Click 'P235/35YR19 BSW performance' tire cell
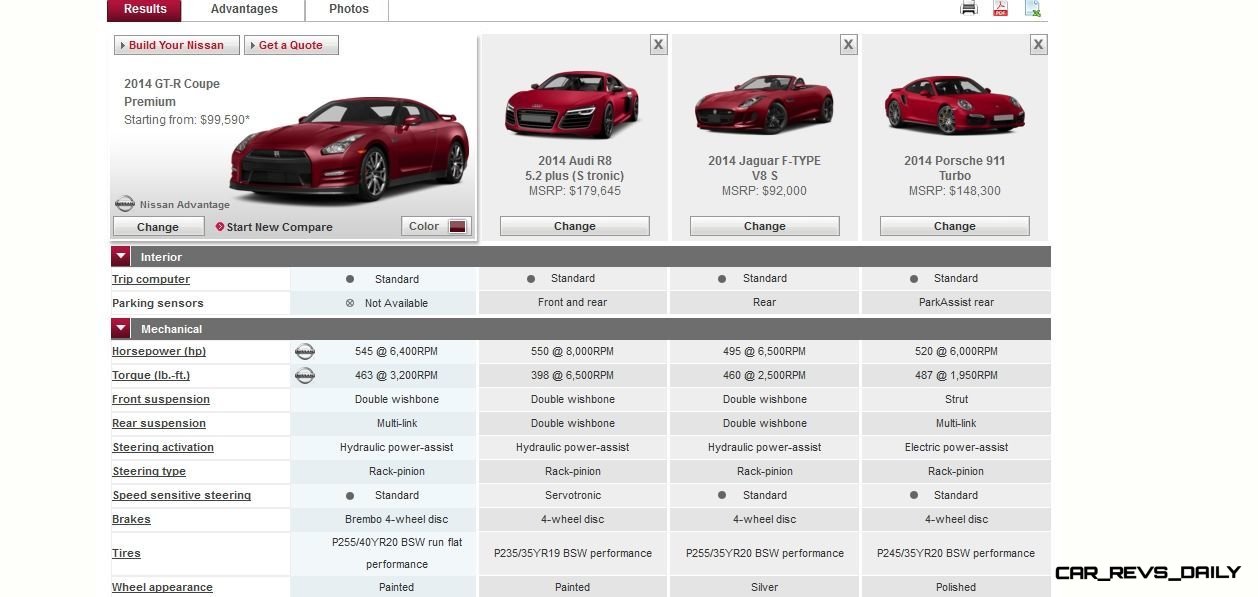 tap(573, 553)
